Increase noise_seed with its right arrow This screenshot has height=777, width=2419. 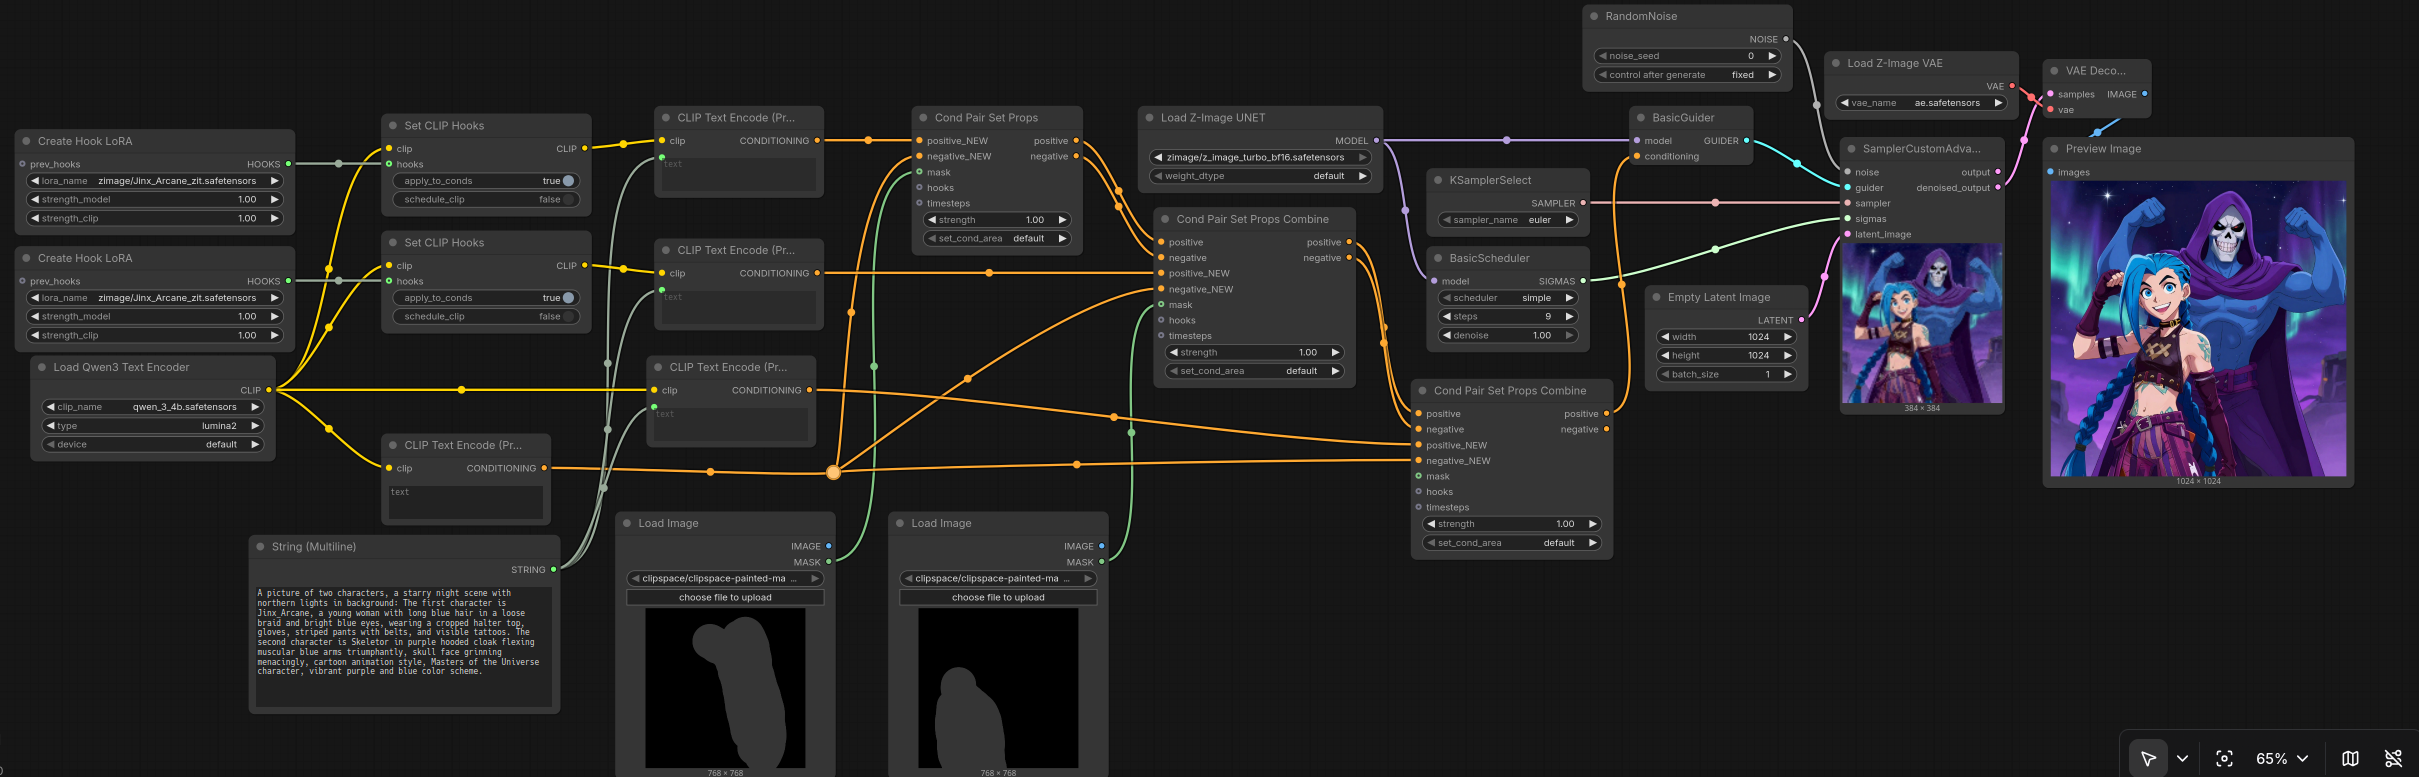tap(1772, 56)
